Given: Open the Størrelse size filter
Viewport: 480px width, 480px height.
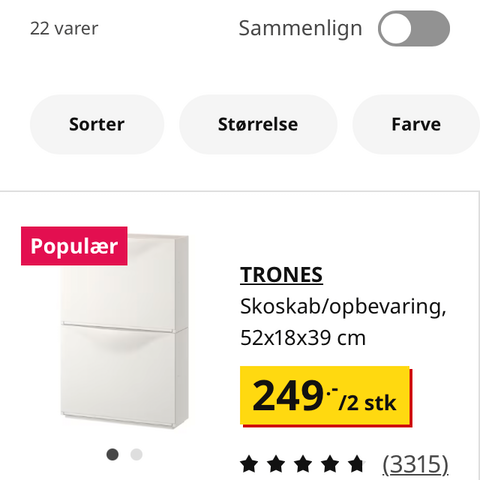Looking at the screenshot, I should point(258,124).
